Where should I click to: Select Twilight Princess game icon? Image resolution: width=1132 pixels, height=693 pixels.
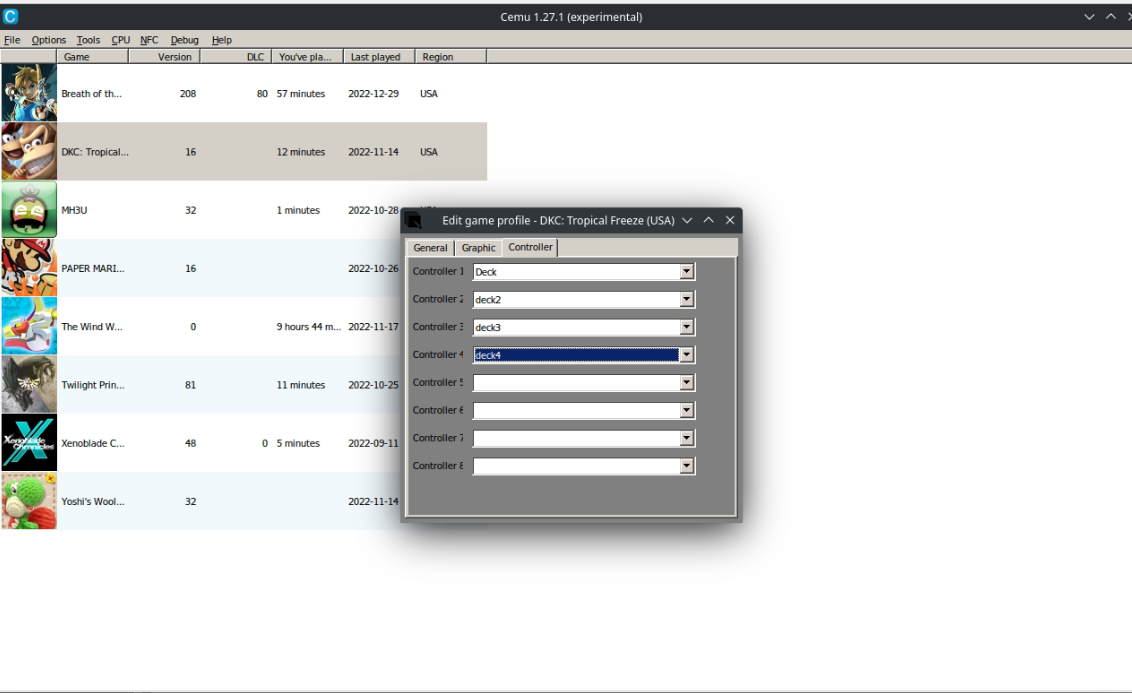point(29,384)
